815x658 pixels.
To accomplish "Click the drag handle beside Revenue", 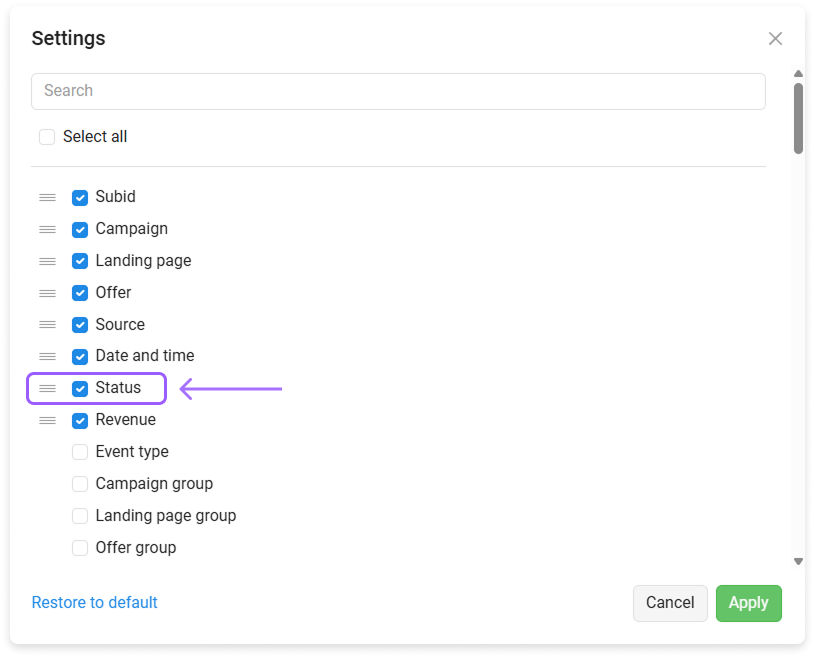I will (x=47, y=420).
